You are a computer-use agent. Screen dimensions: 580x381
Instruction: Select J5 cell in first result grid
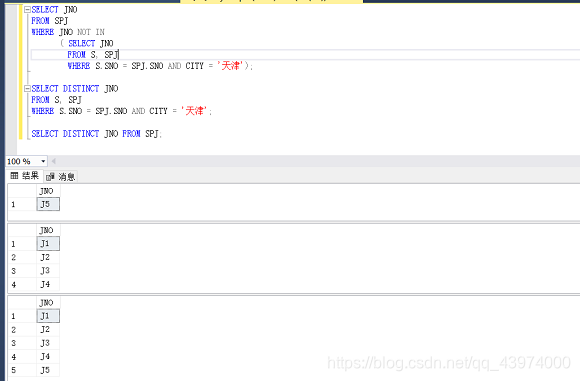pyautogui.click(x=48, y=204)
